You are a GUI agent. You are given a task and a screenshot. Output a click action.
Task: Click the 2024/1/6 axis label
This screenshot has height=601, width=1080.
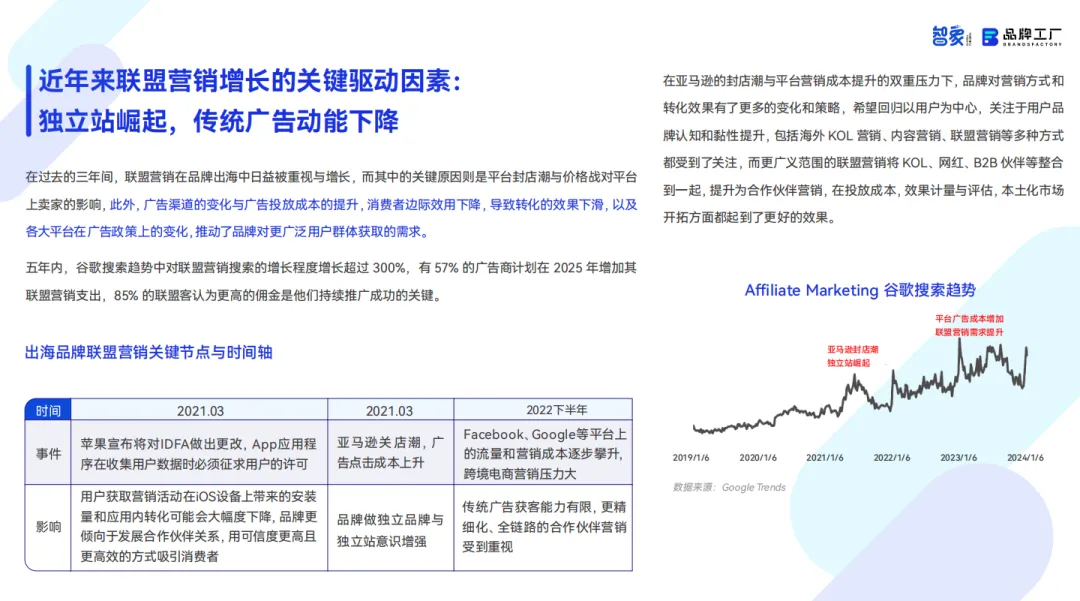tap(1026, 458)
